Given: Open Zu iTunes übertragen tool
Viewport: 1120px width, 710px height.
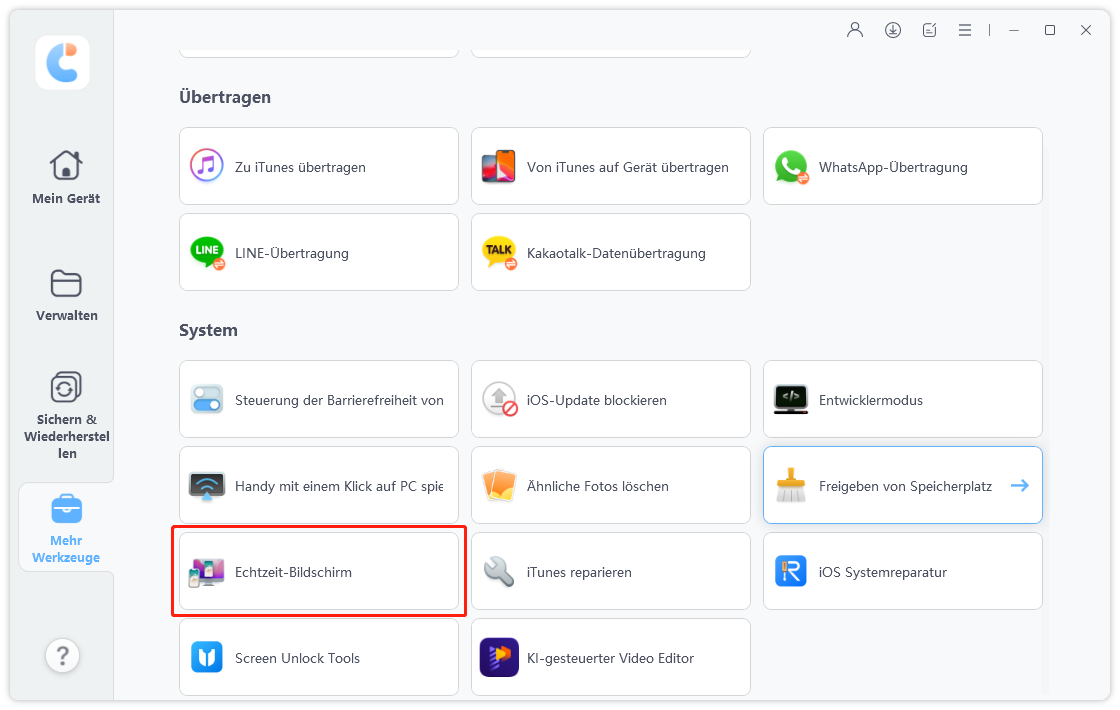Looking at the screenshot, I should 319,166.
